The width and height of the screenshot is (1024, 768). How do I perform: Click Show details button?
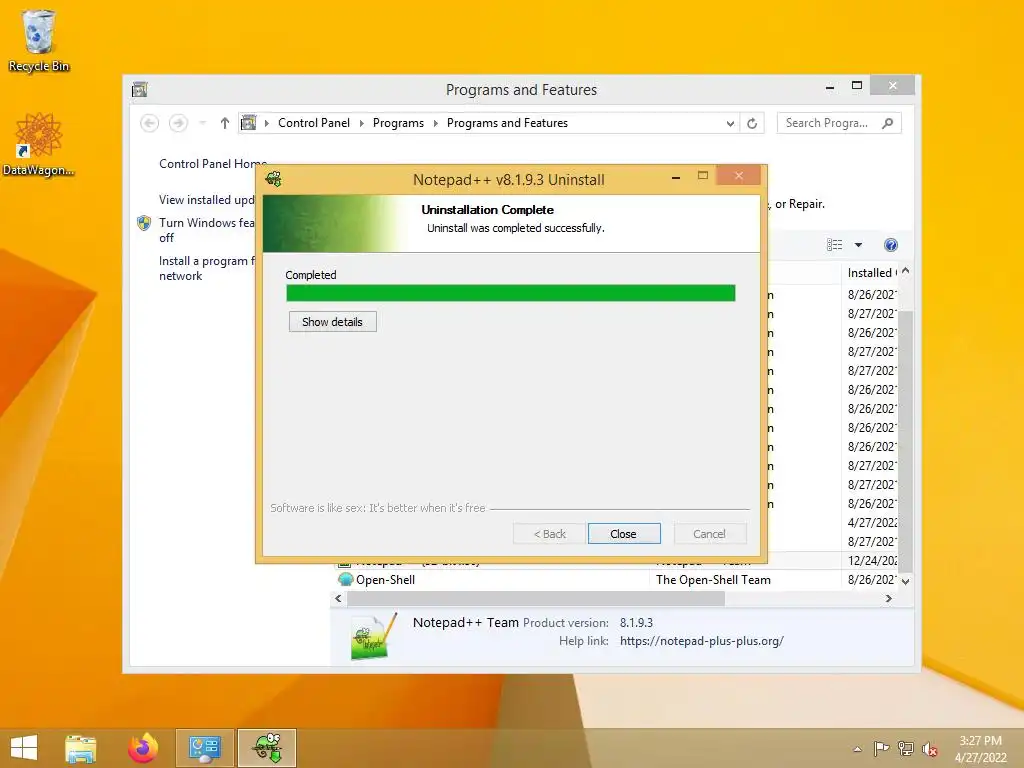click(x=332, y=322)
